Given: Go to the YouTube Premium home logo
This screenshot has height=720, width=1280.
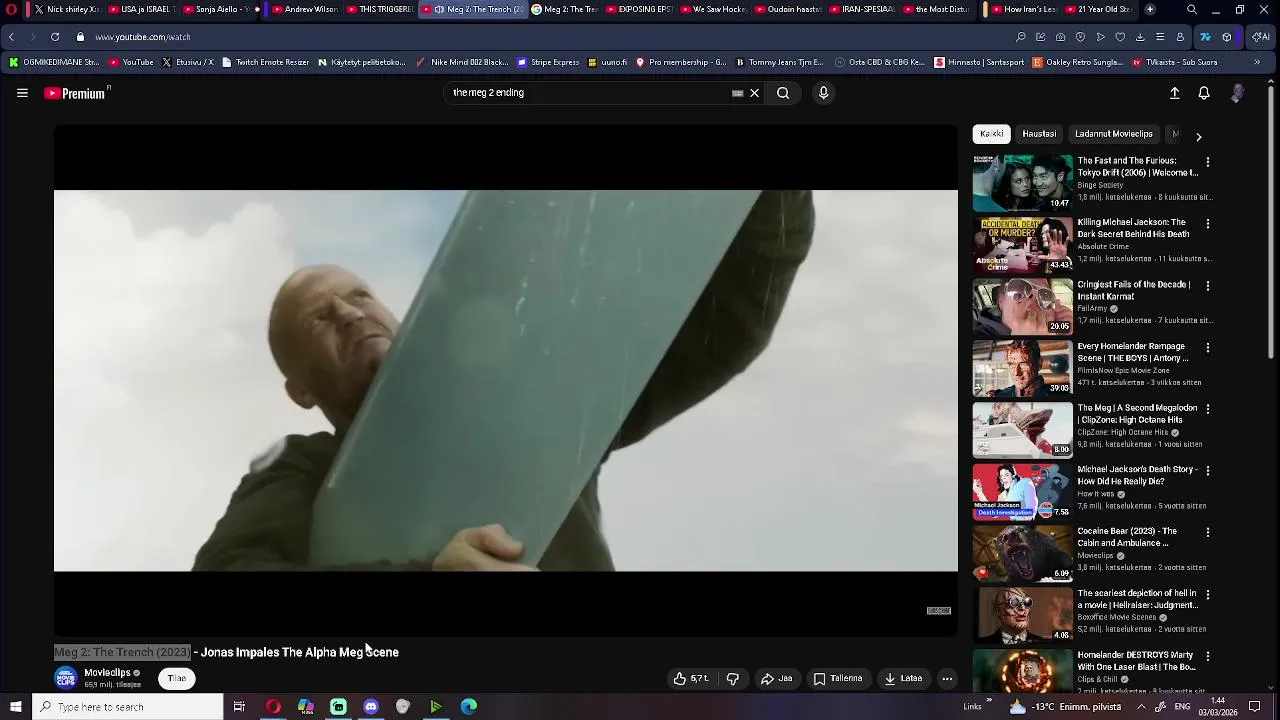Looking at the screenshot, I should [75, 93].
